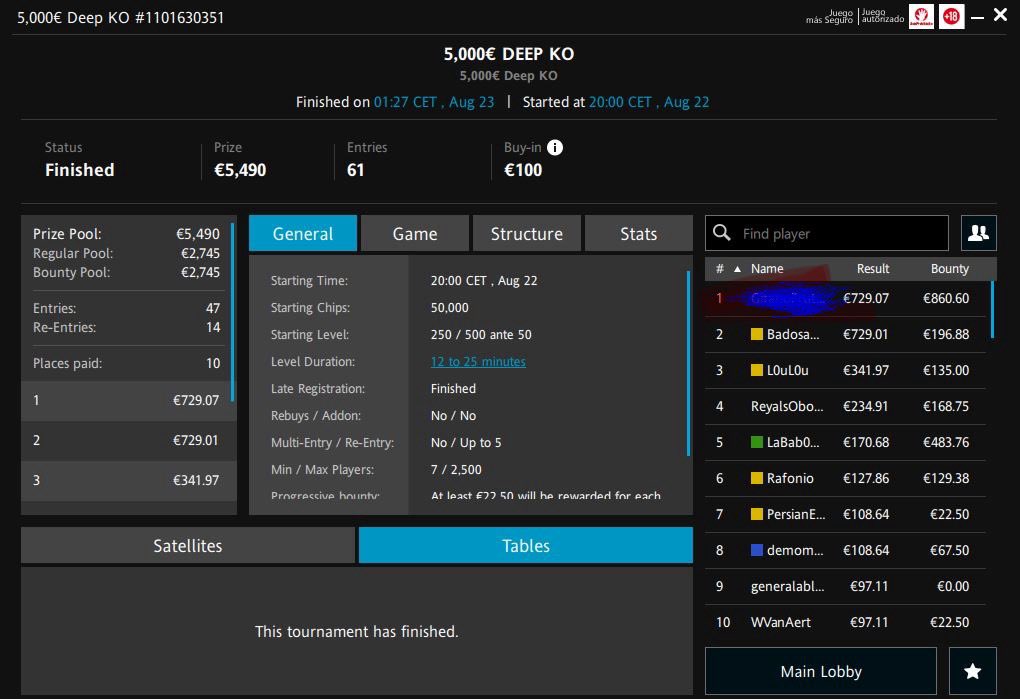Sort by rank using the arrow
This screenshot has height=699, width=1020.
pos(737,269)
